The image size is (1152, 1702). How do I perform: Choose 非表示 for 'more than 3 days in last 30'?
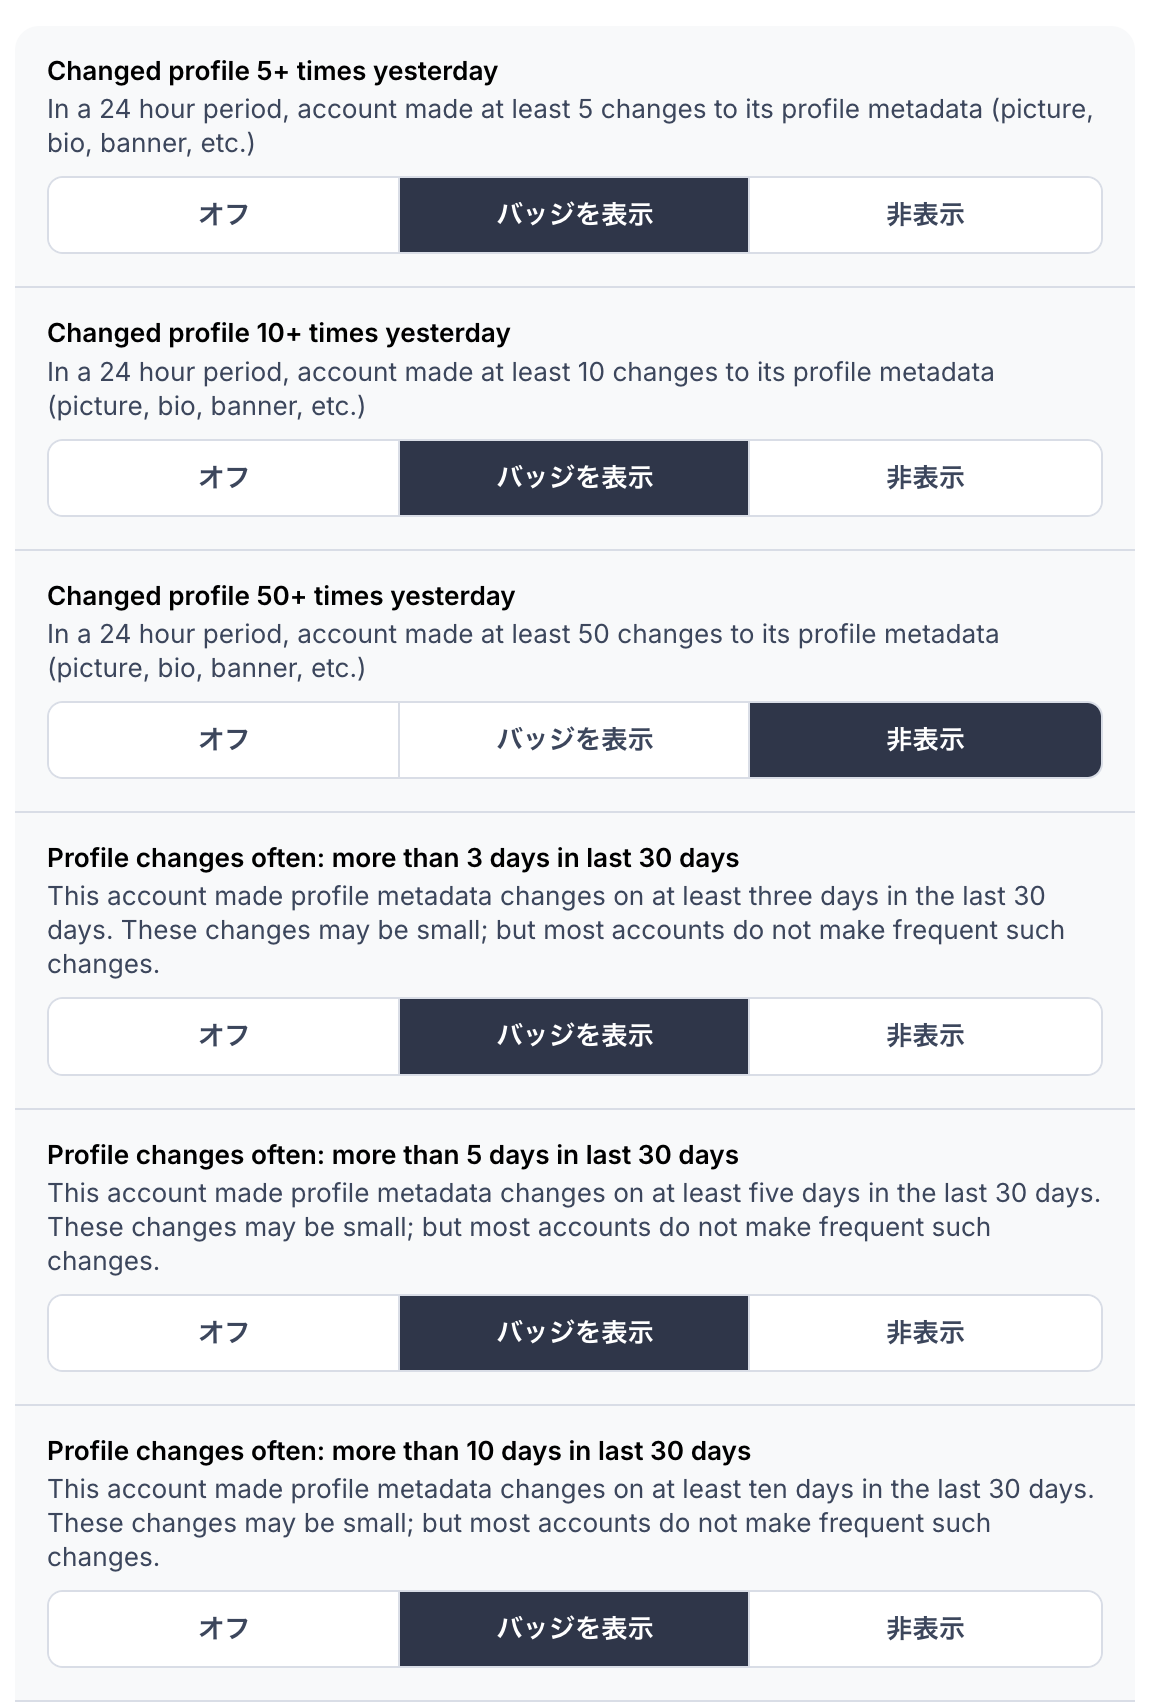pyautogui.click(x=925, y=1036)
